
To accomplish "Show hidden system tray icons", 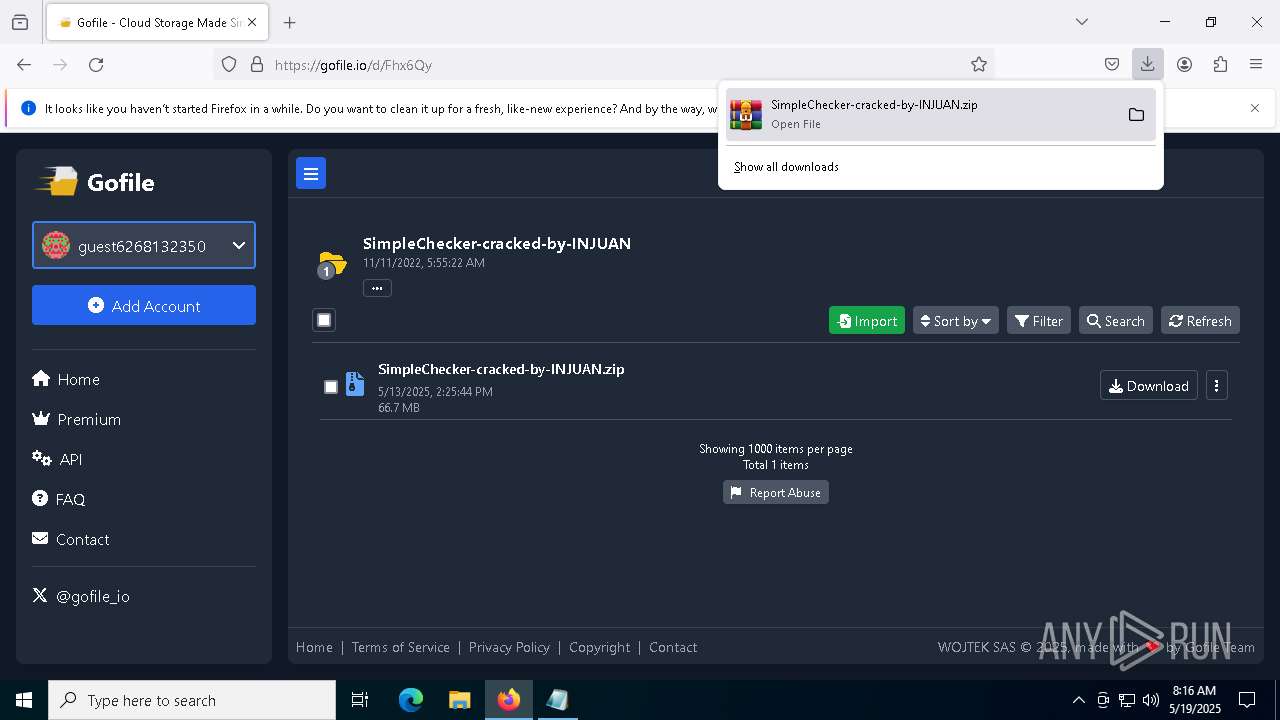I will click(1078, 700).
